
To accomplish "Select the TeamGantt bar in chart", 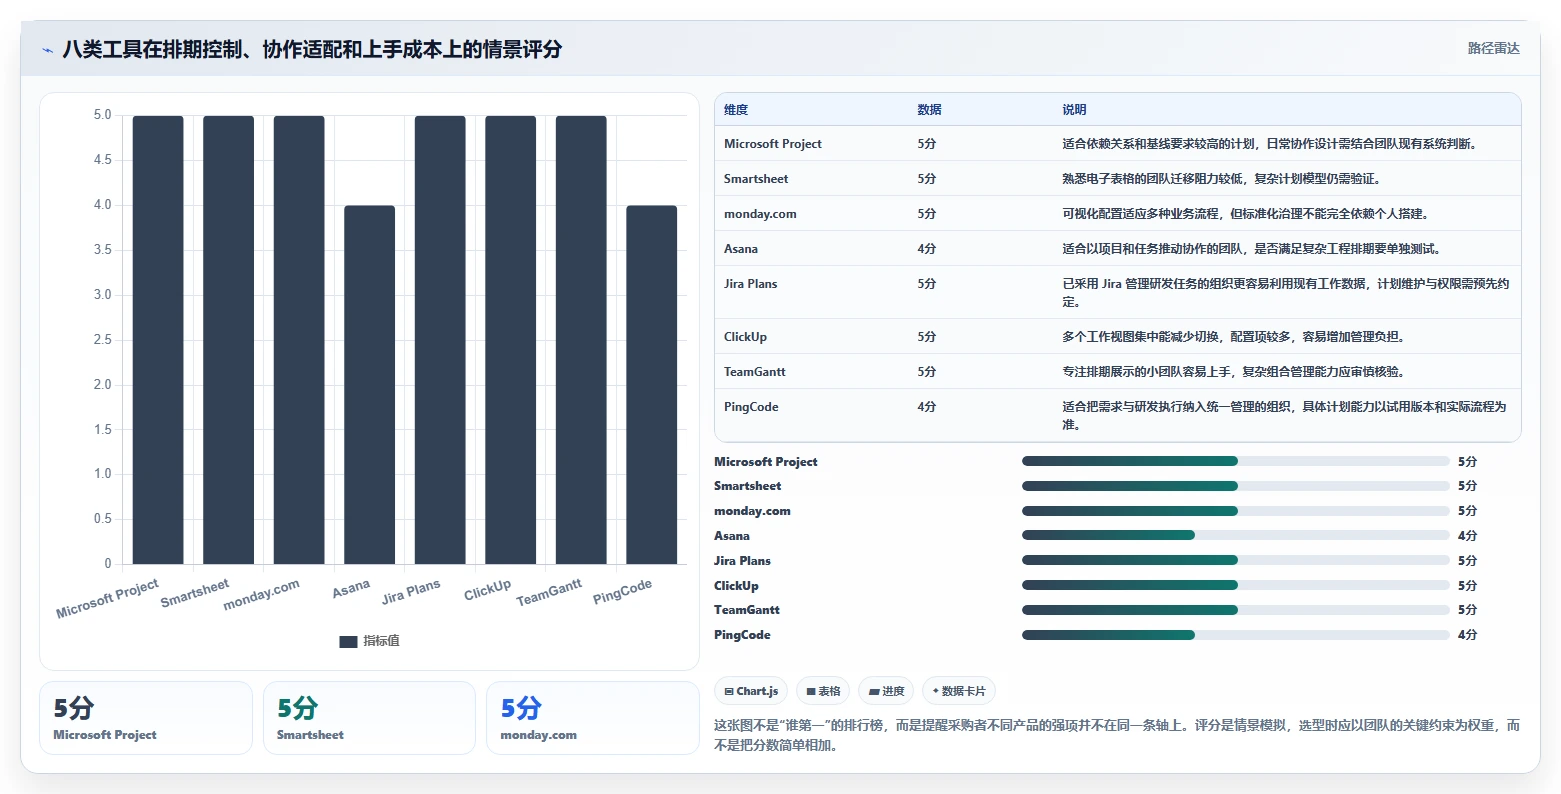I will coord(581,340).
